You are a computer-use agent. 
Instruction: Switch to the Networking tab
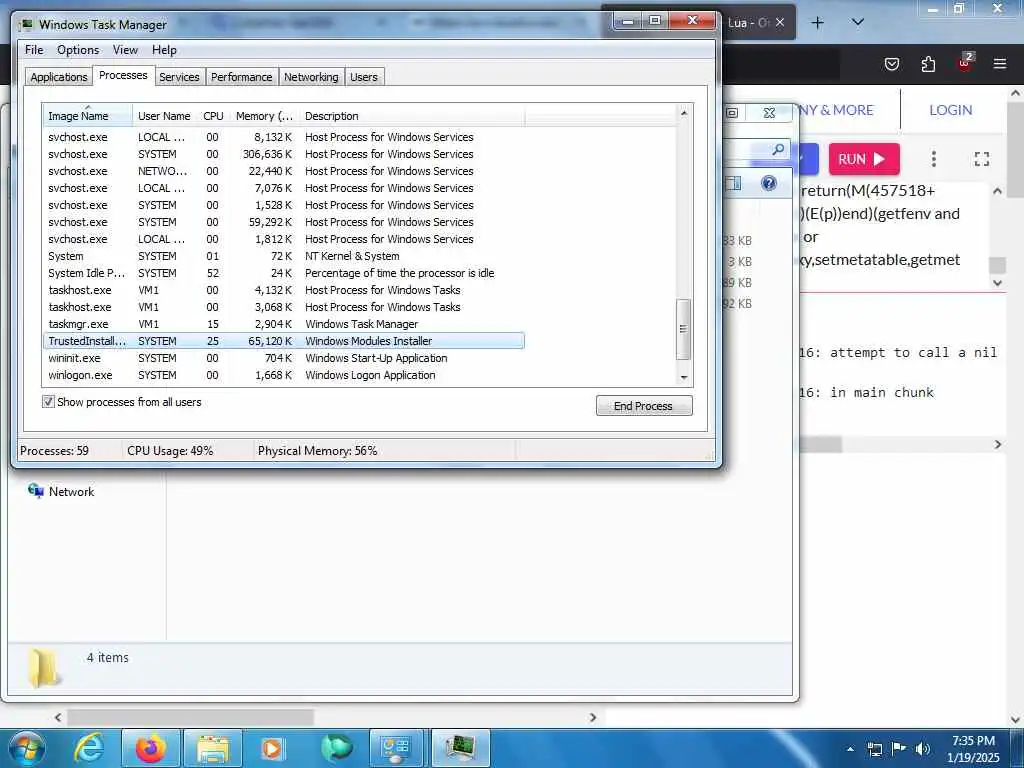311,77
